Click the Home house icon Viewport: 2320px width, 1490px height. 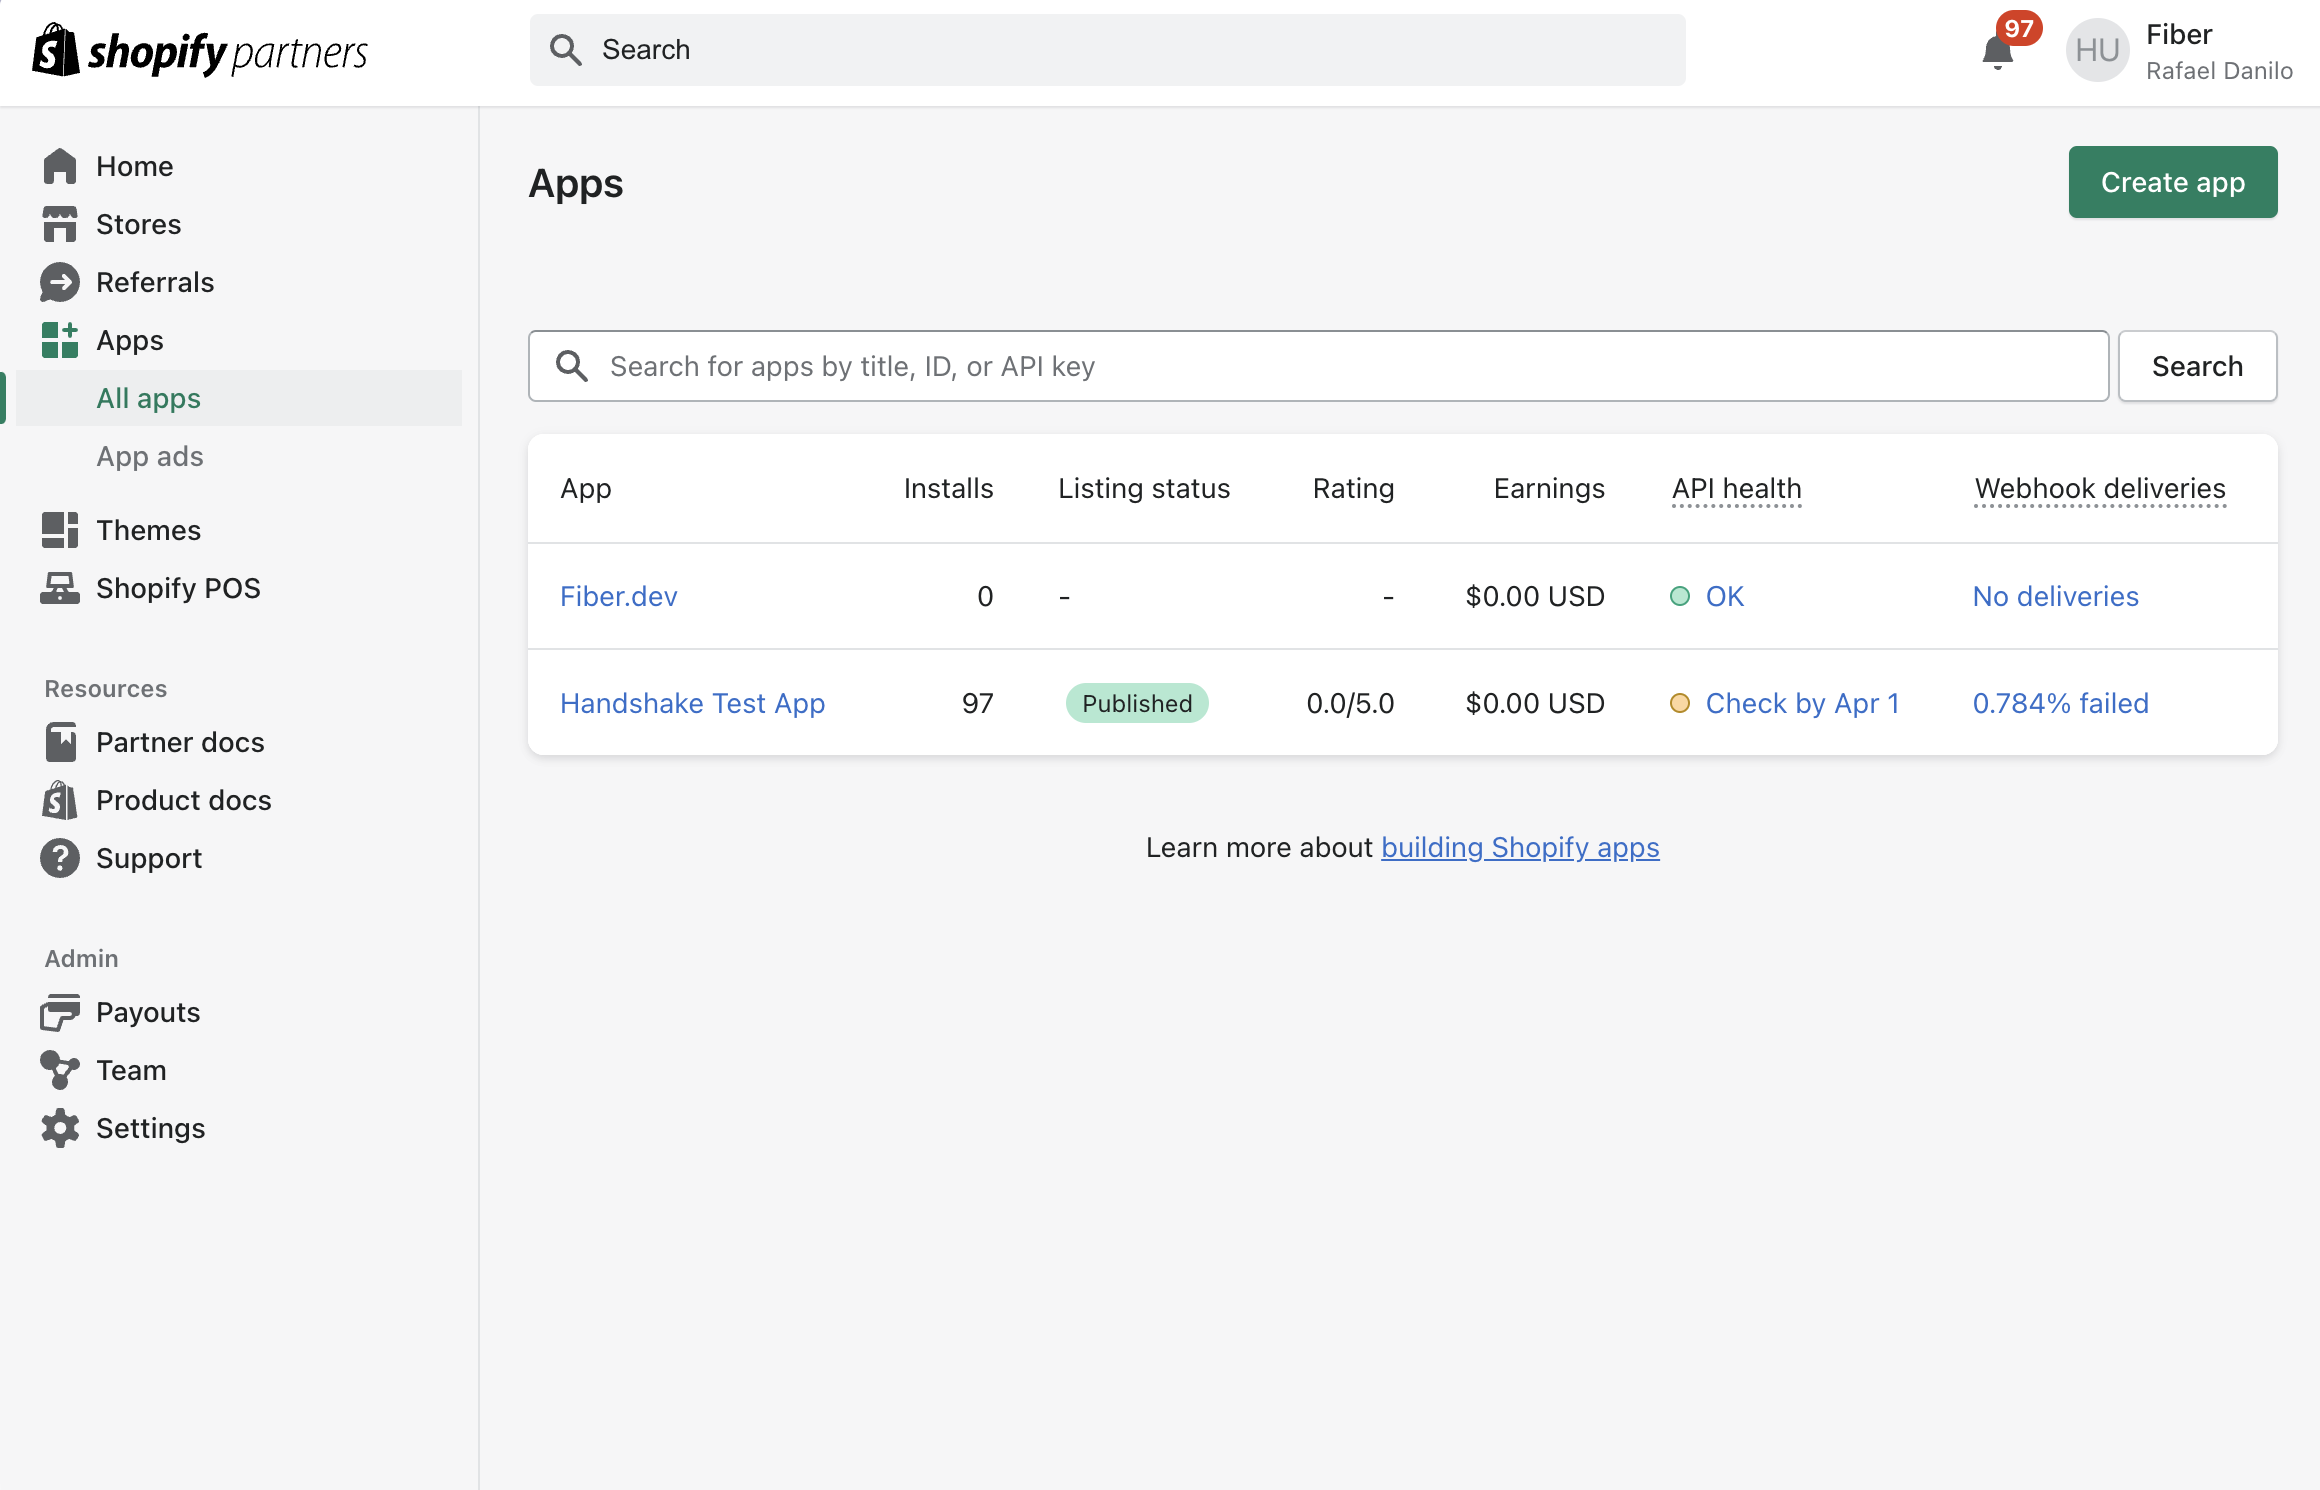pos(60,166)
